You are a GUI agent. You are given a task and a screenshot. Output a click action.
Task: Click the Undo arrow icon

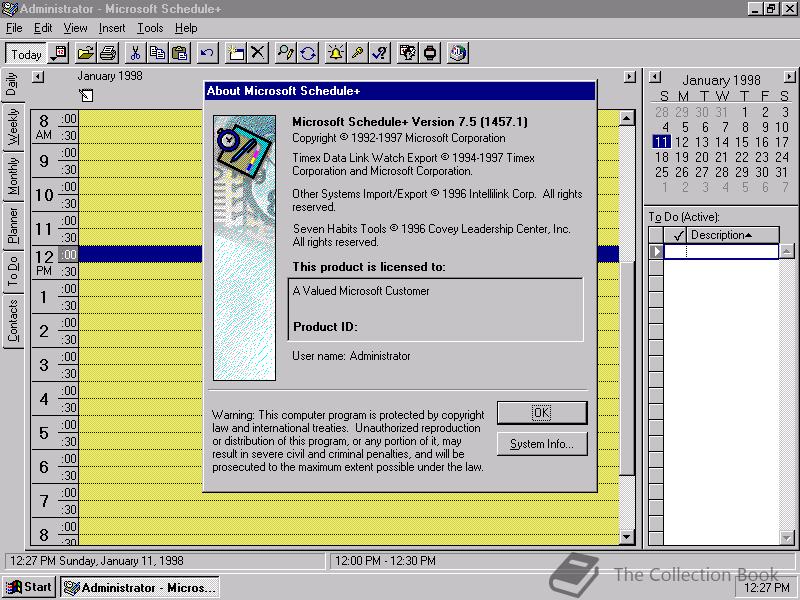point(207,54)
